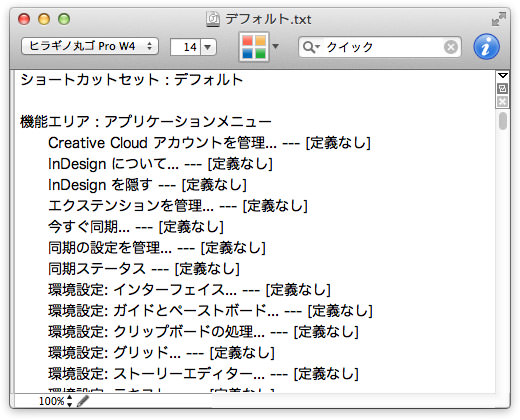Click the line 環境設定: インターフェイス...
Image resolution: width=520 pixels, height=420 pixels.
tap(189, 290)
